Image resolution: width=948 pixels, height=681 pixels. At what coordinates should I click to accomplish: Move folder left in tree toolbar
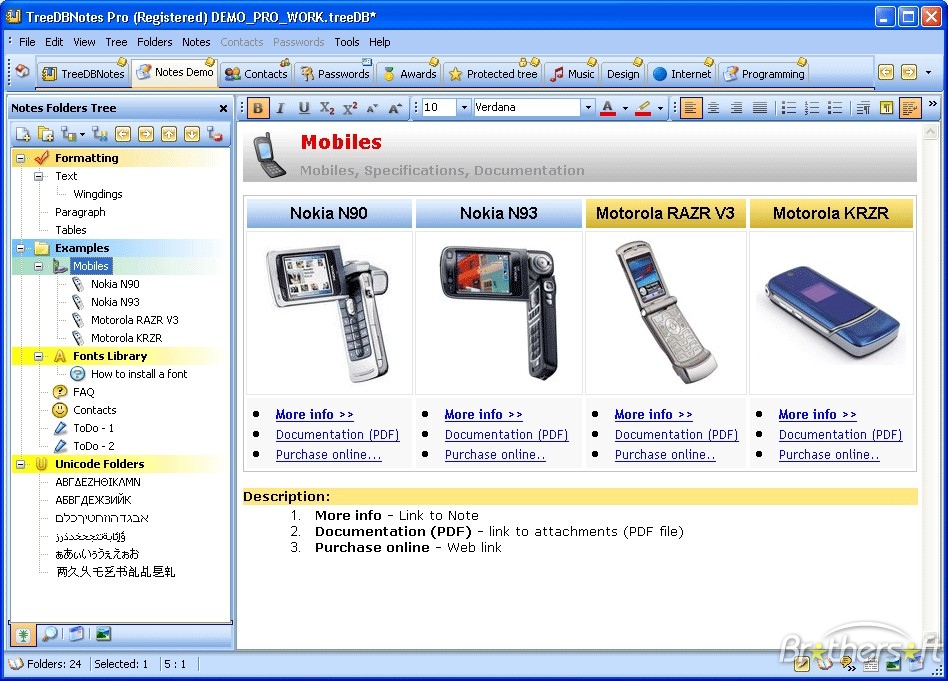point(123,134)
